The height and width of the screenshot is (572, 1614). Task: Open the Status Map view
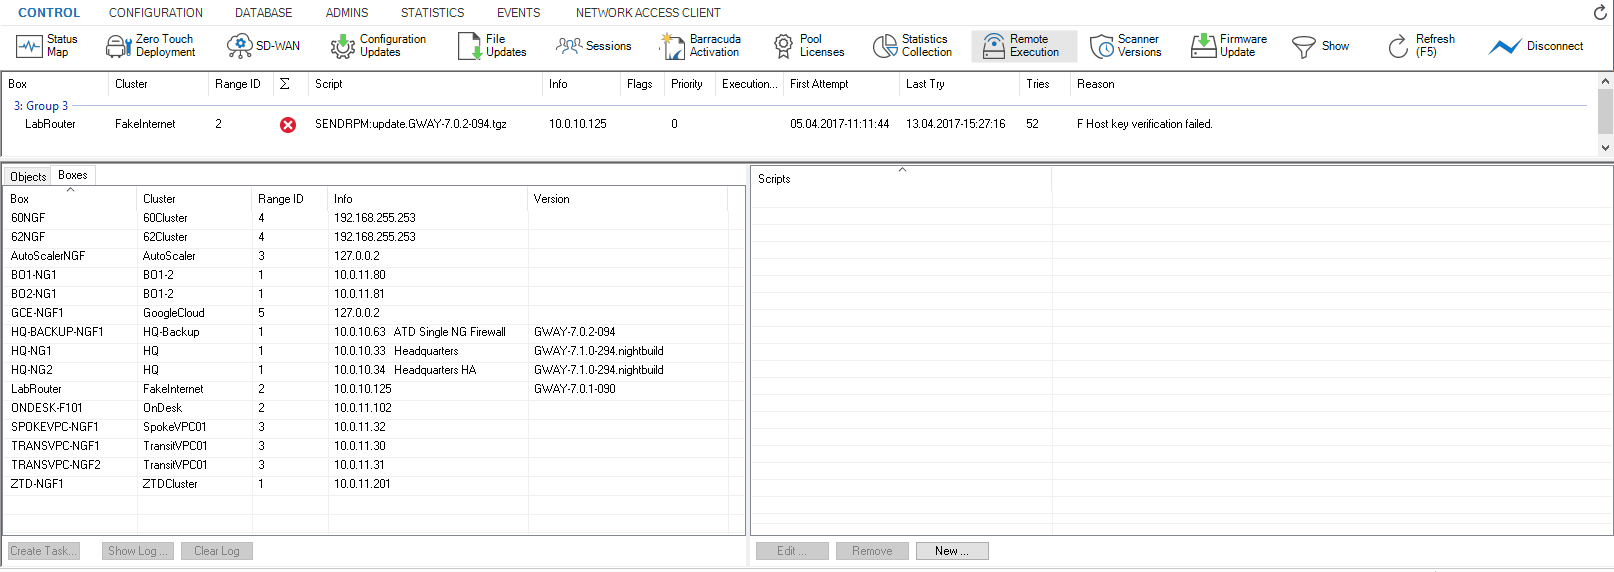pos(47,46)
